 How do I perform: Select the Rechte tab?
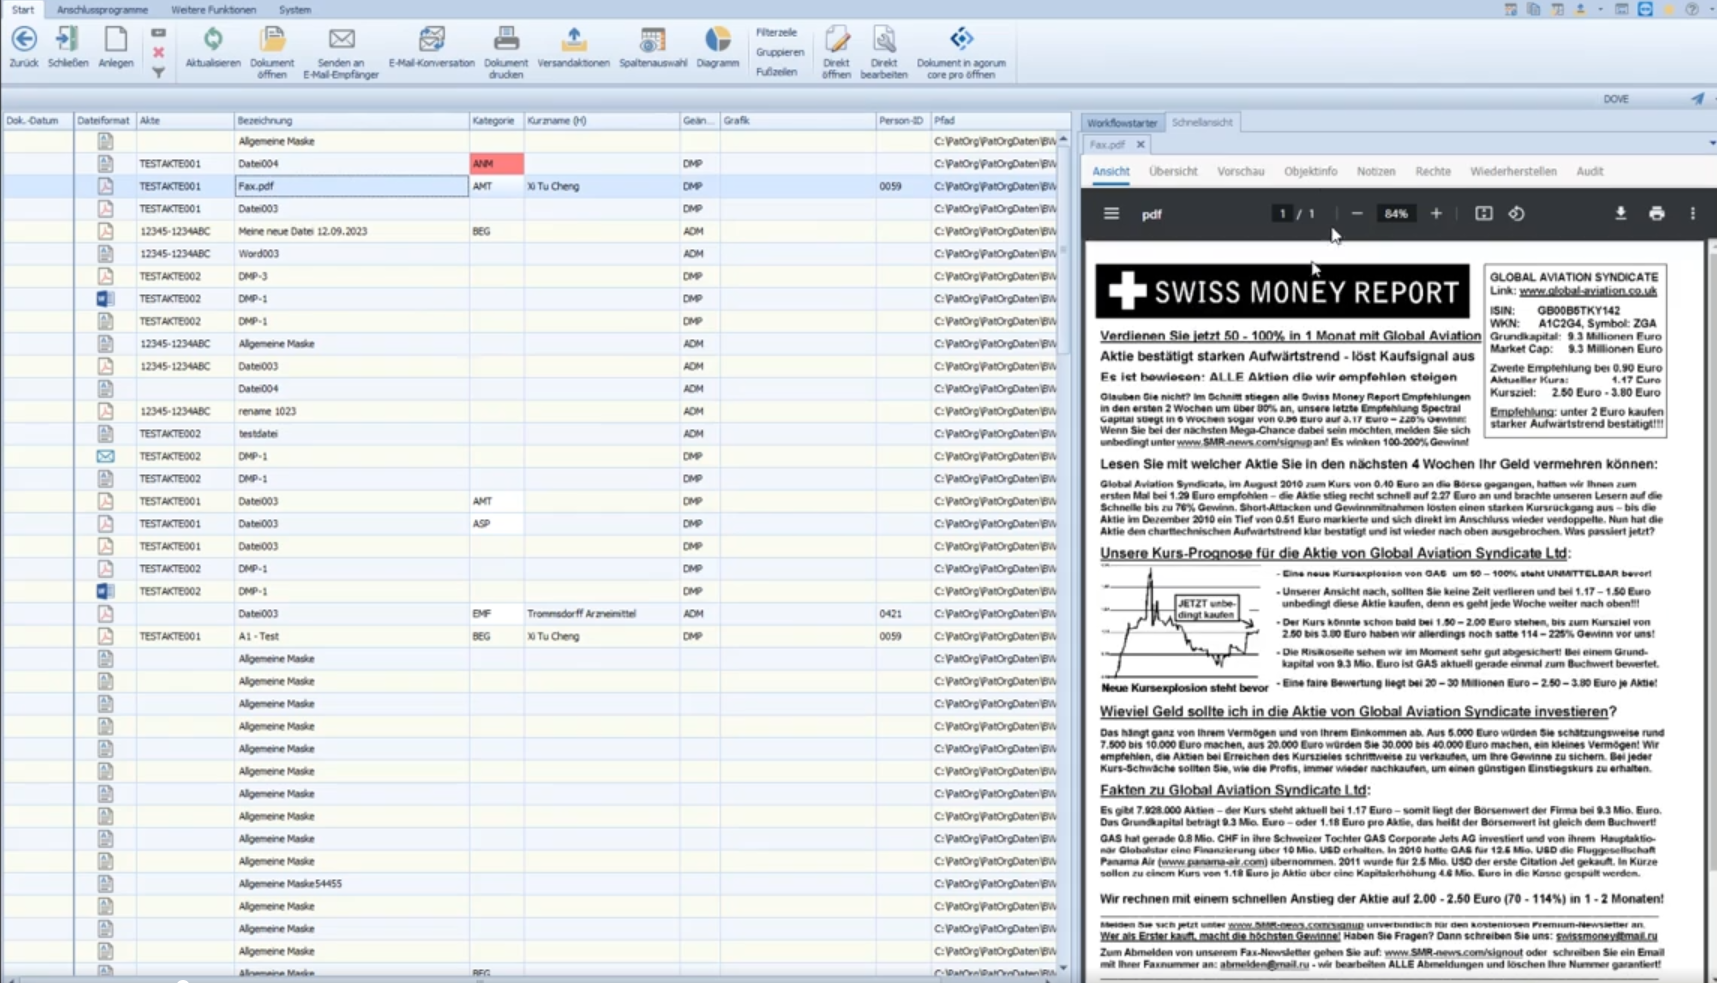(1432, 171)
